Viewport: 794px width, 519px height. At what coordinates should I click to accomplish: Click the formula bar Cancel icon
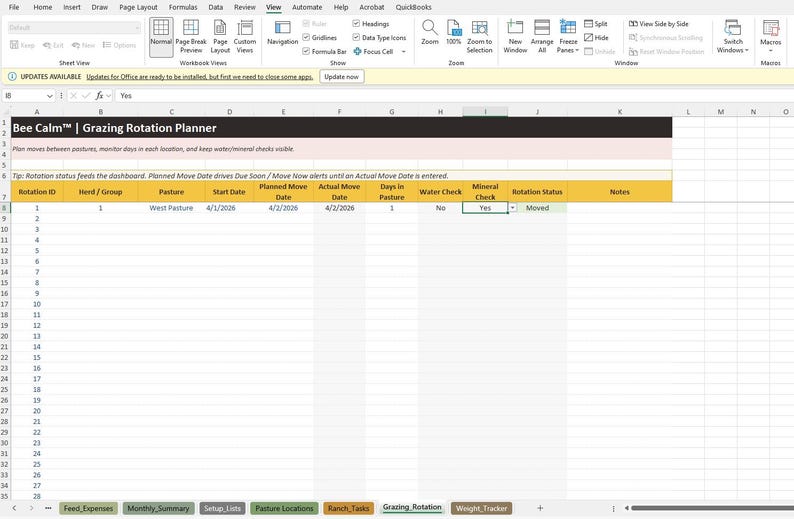(73, 95)
